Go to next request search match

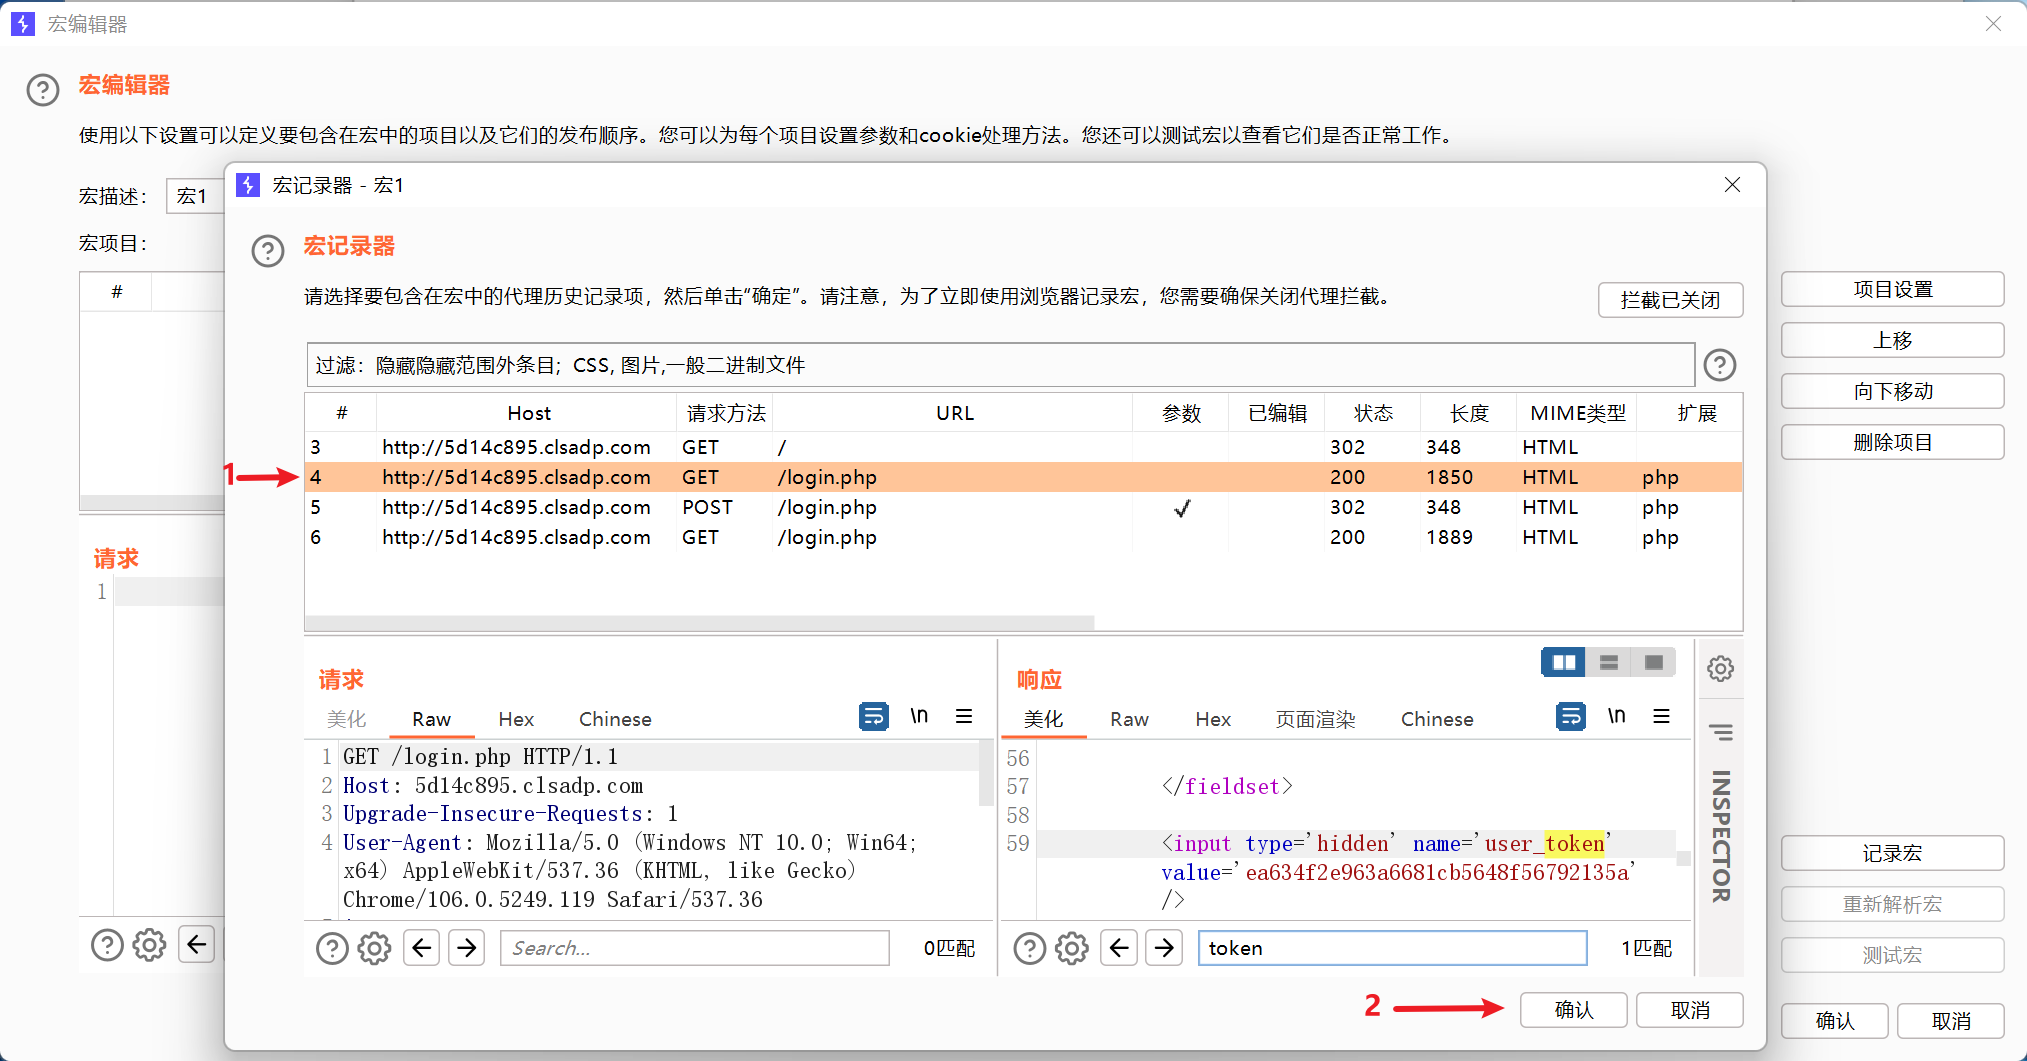[467, 947]
